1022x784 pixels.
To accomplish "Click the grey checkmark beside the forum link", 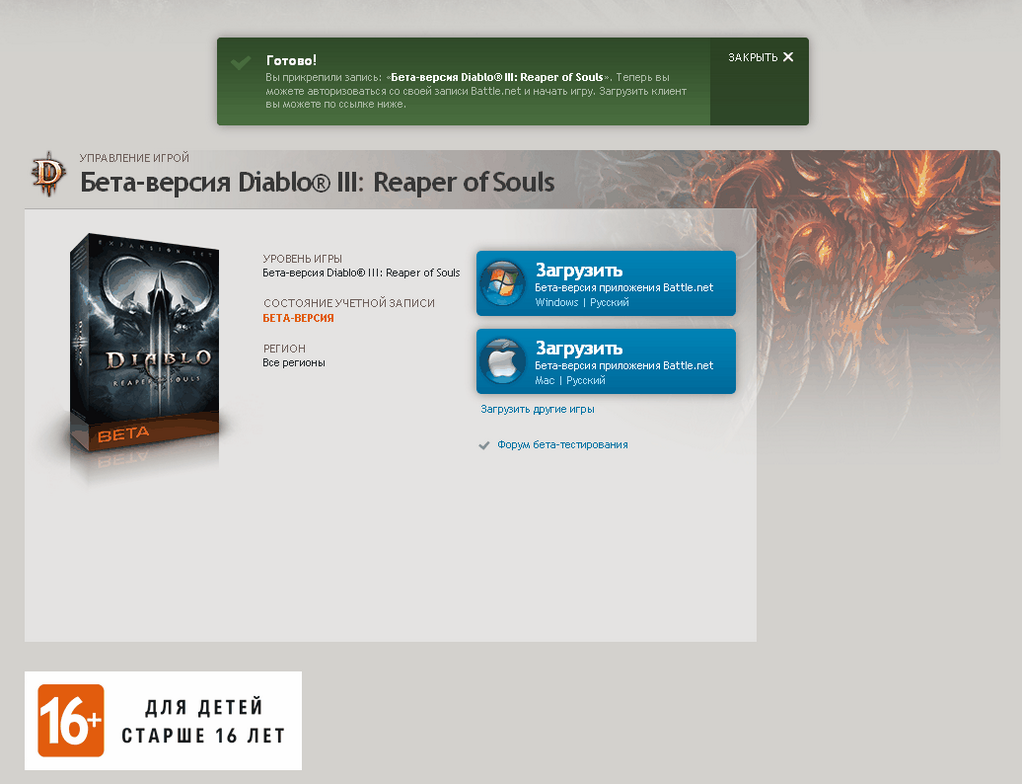I will (484, 446).
